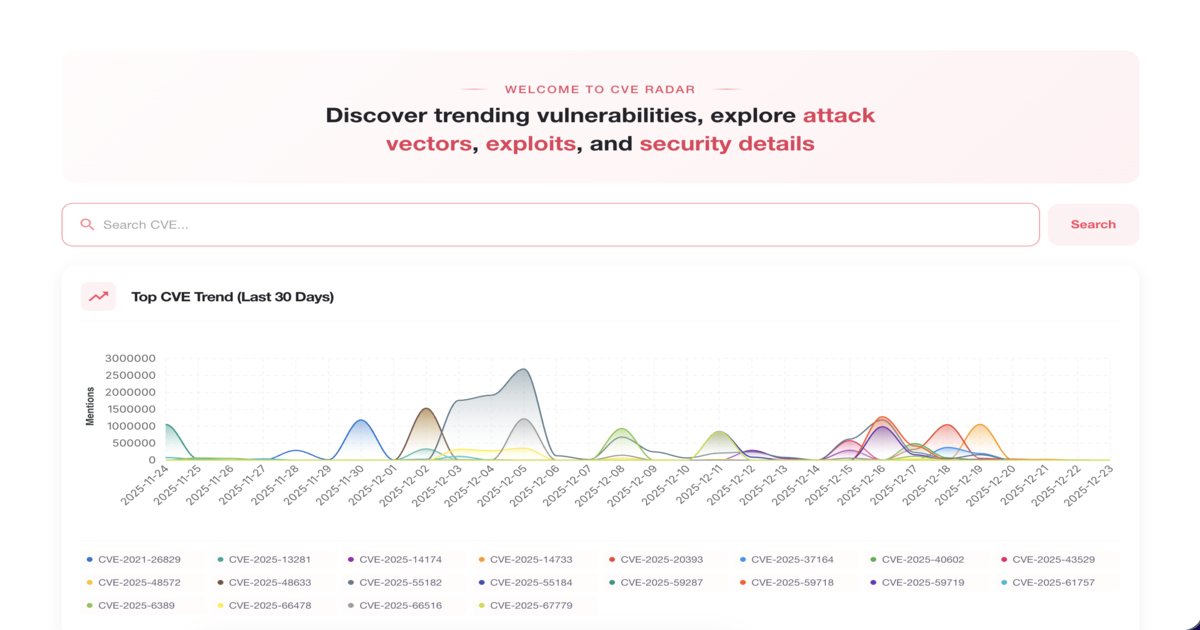Click the CVE-2025-20393 red legend dot
Screen dimensions: 1200x630
[613, 560]
